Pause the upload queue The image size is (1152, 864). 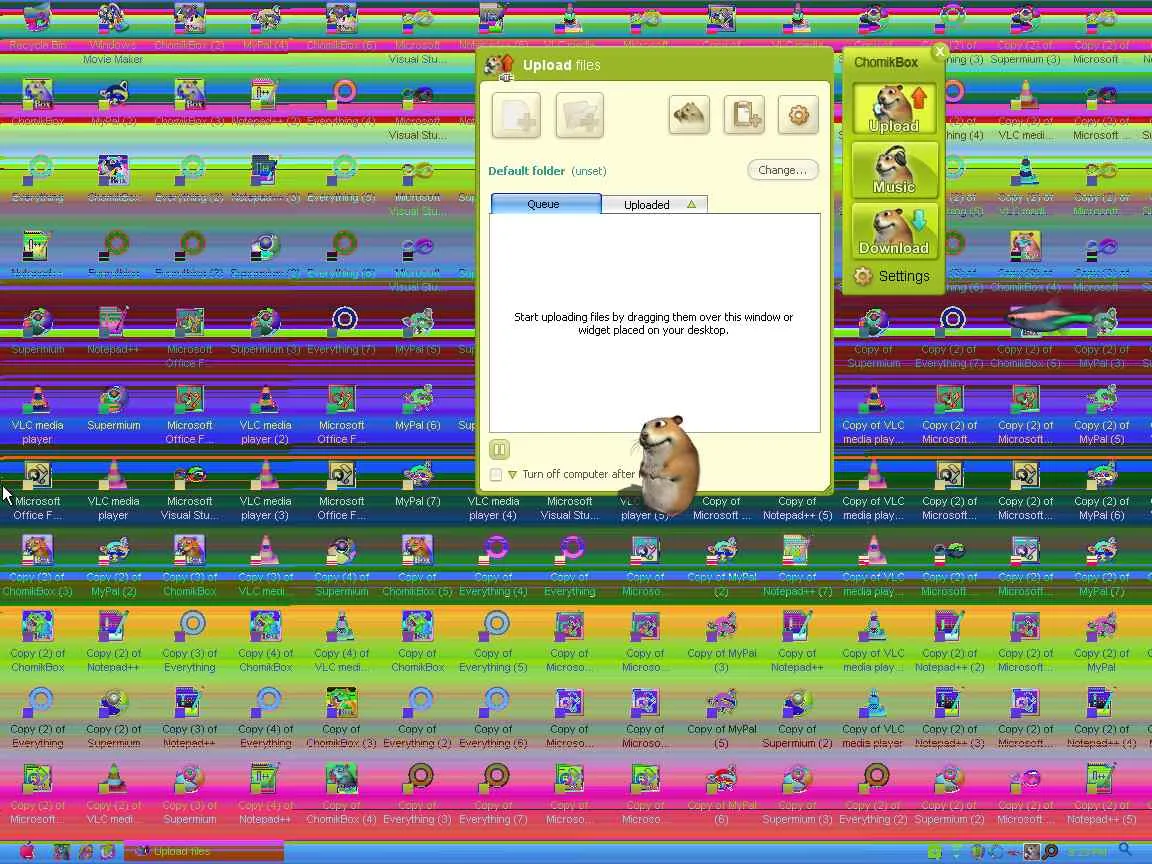pyautogui.click(x=499, y=449)
